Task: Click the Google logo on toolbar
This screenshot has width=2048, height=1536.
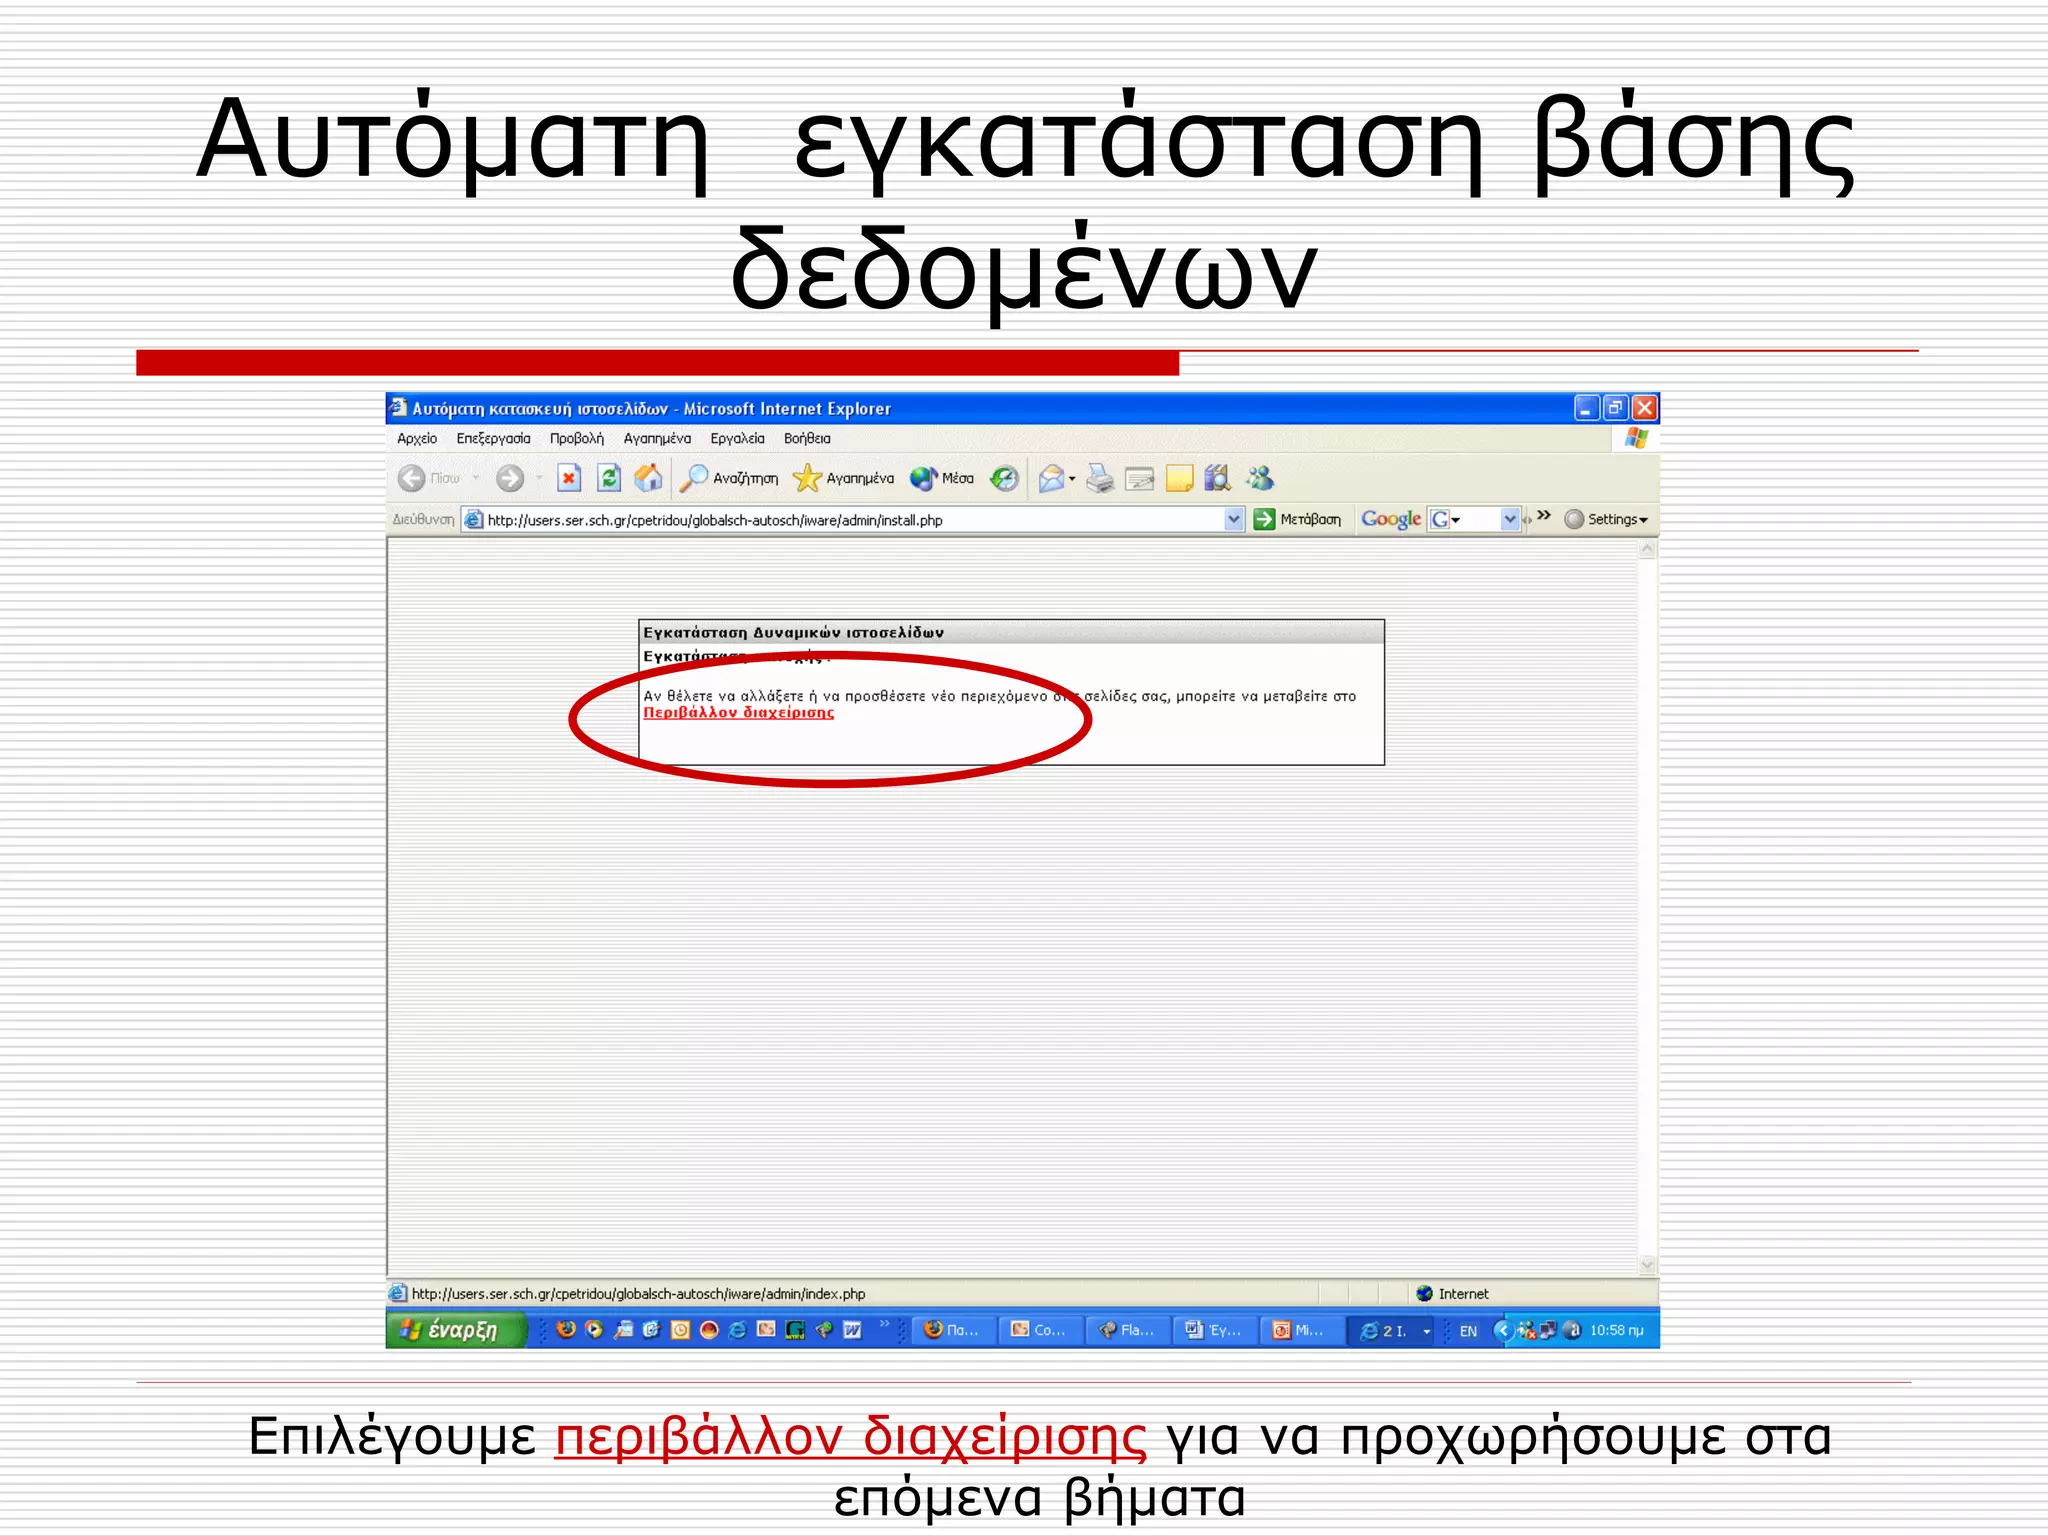Action: click(x=1391, y=519)
